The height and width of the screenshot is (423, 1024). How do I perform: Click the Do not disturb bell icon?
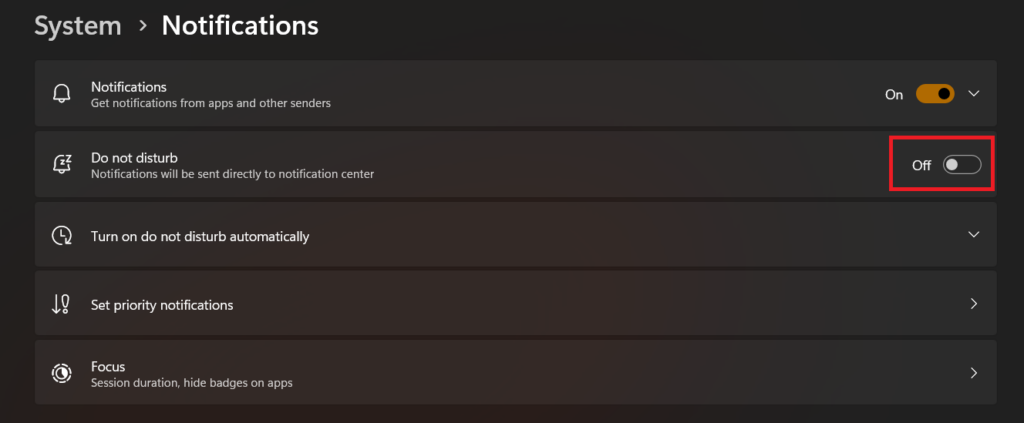62,165
